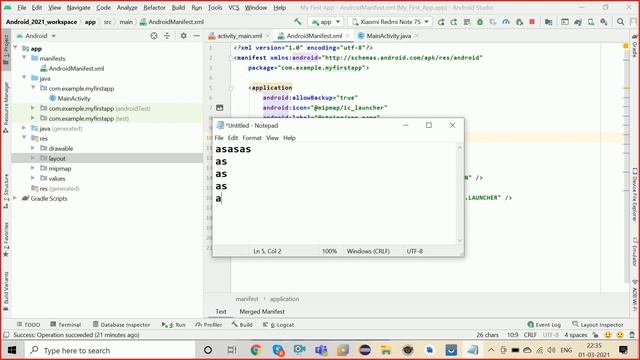Open the Event Log panel
The width and height of the screenshot is (640, 360).
click(544, 324)
